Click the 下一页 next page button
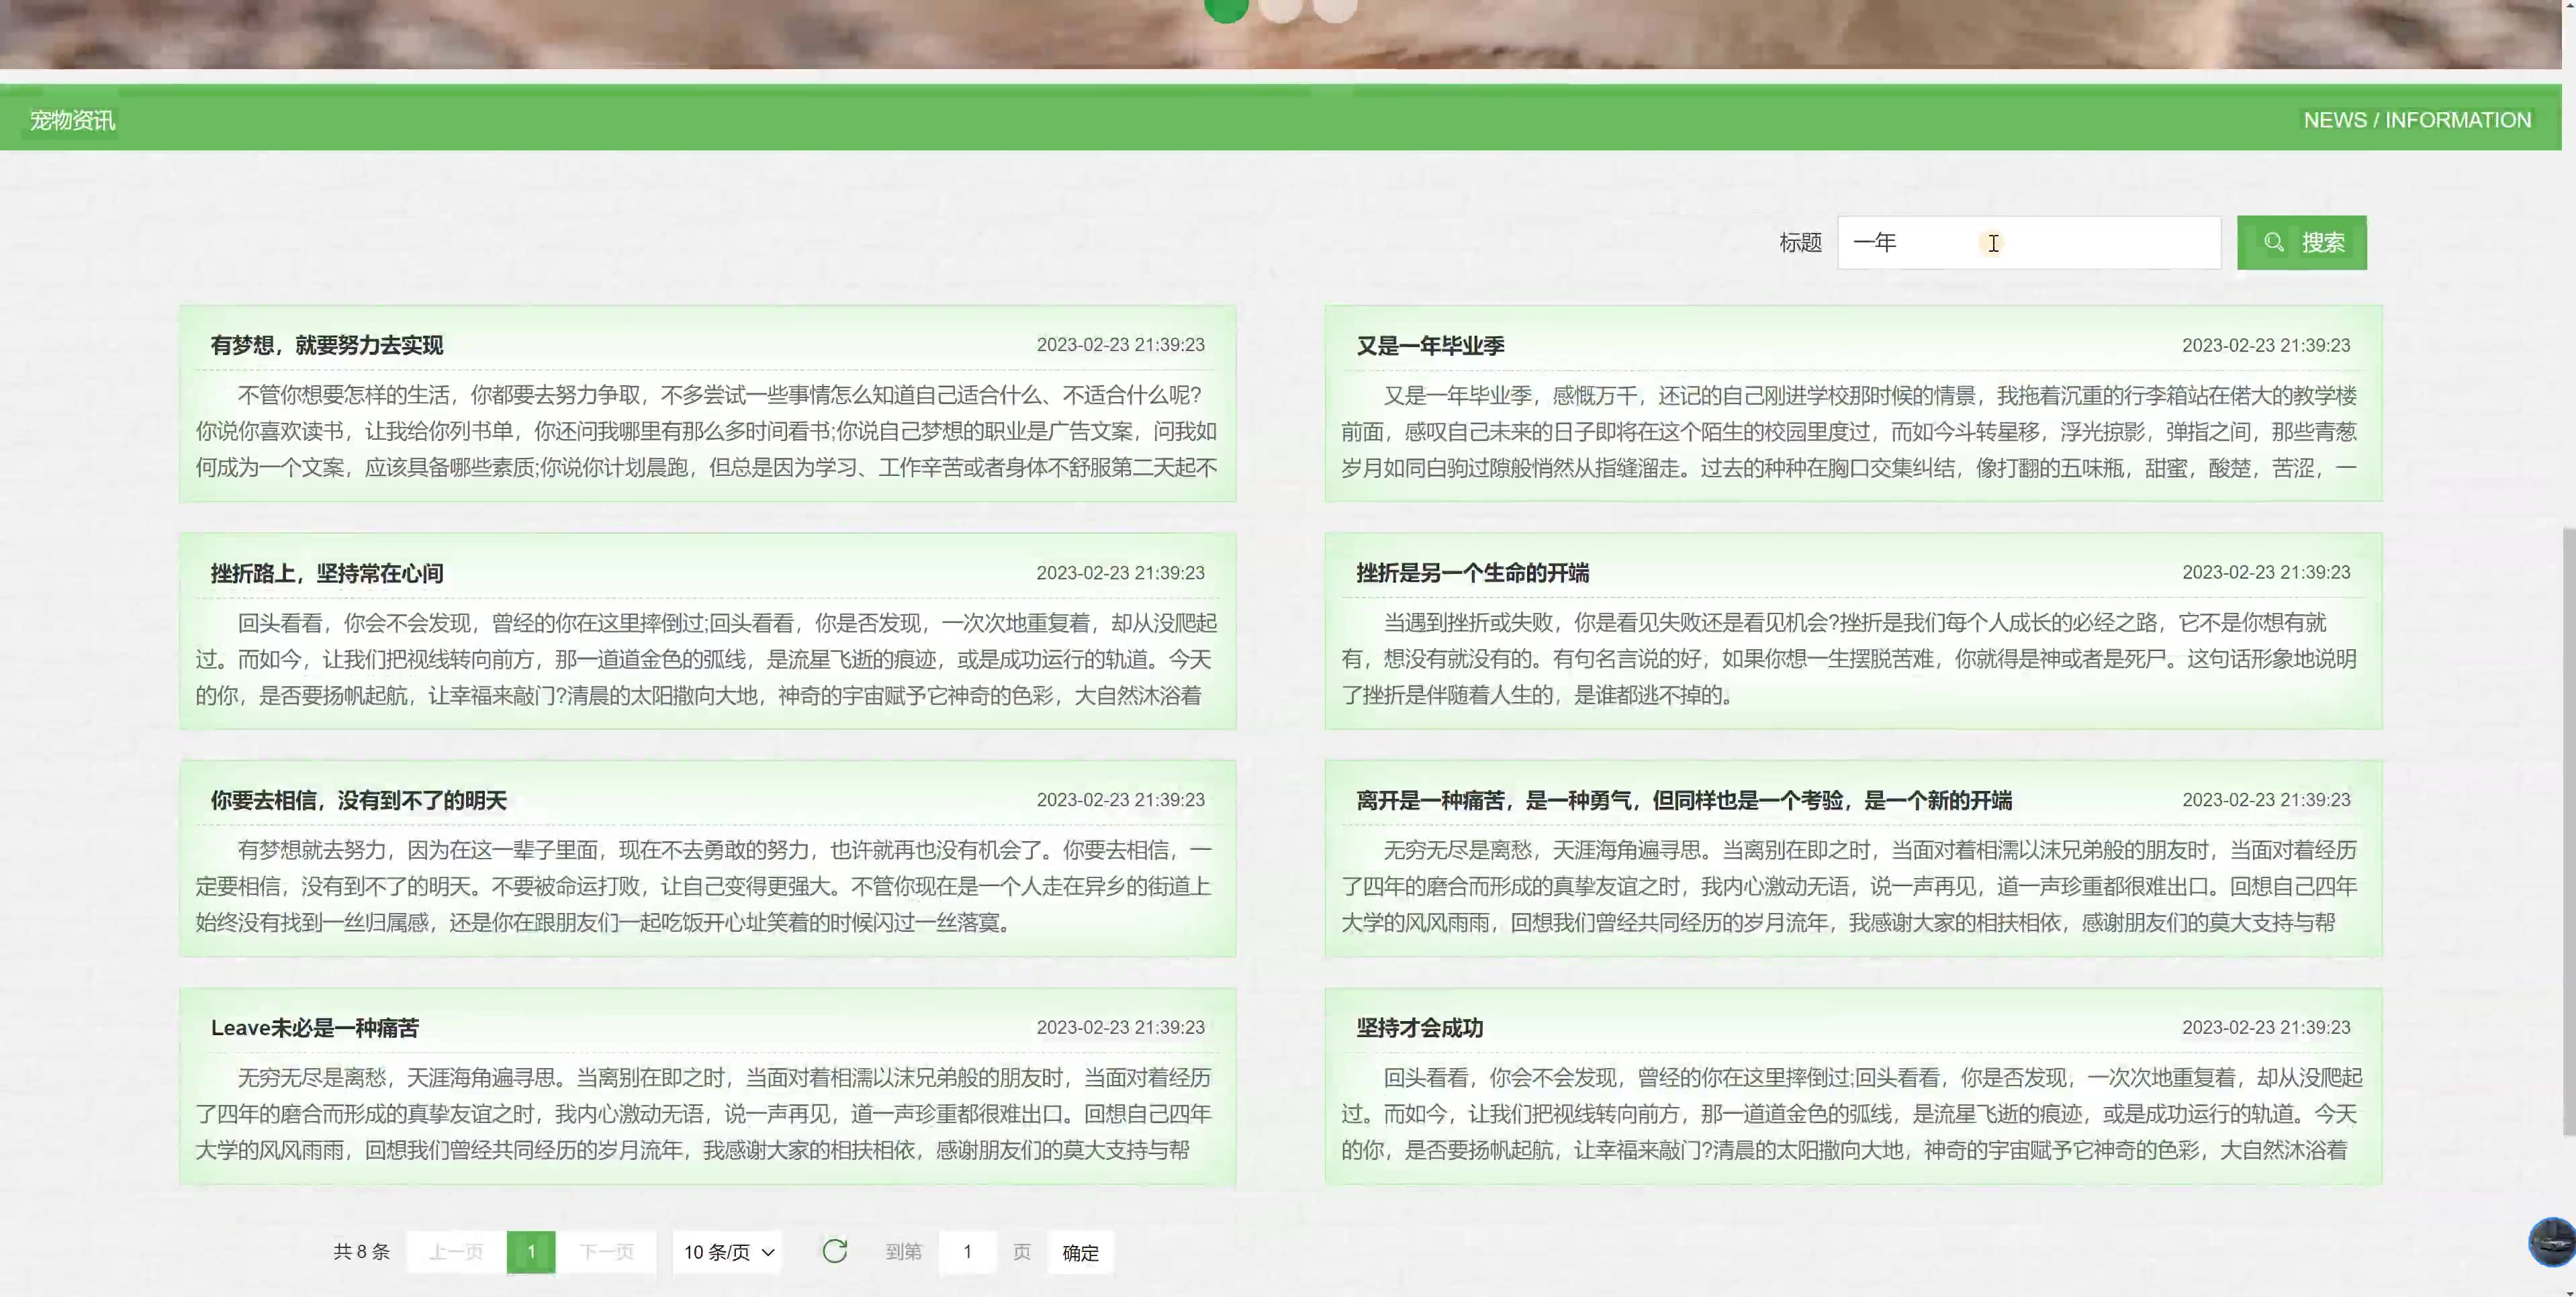The width and height of the screenshot is (2576, 1297). (606, 1252)
